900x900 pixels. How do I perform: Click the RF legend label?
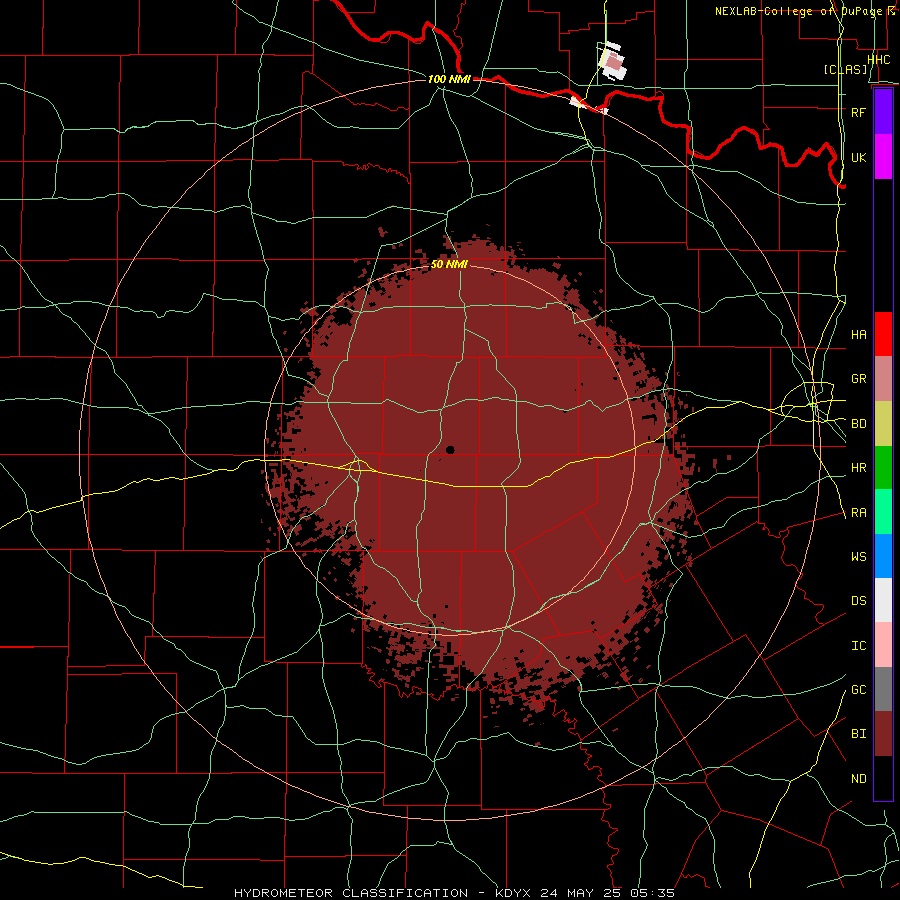coord(858,112)
